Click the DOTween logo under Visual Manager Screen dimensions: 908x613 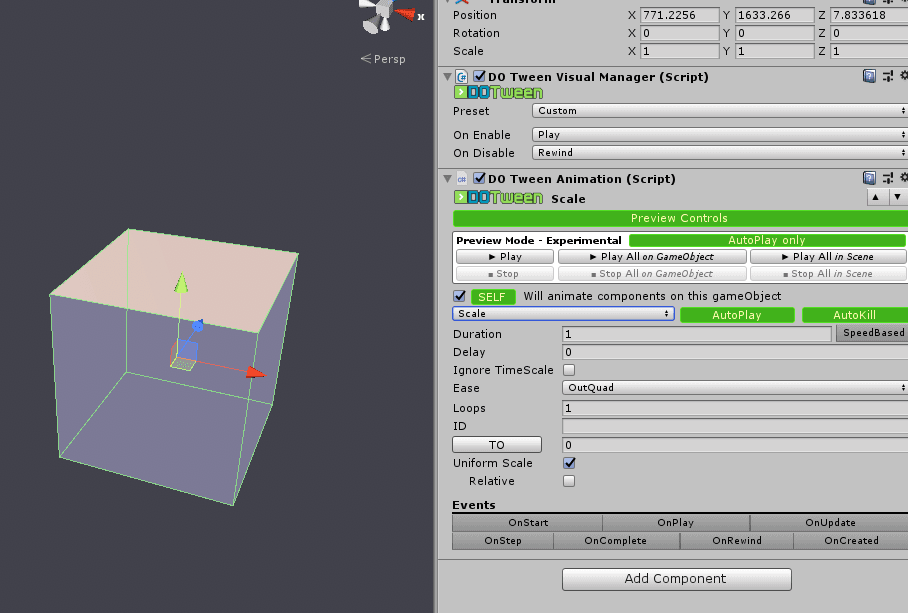click(x=499, y=93)
